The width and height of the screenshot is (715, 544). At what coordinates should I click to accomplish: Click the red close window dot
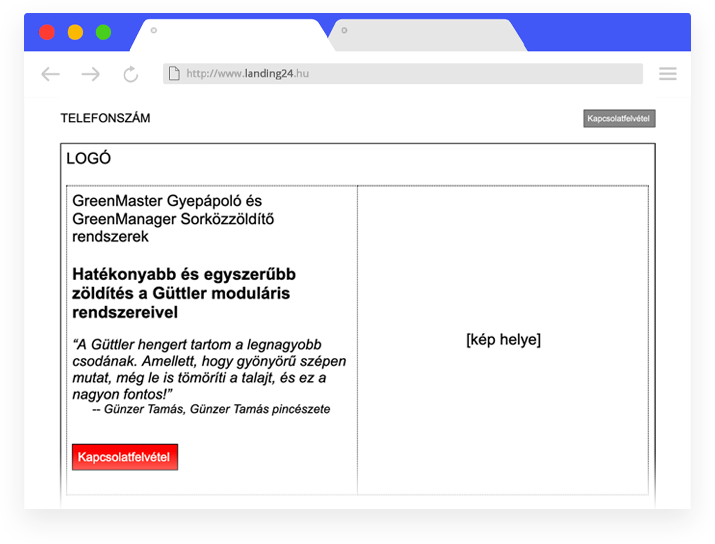[47, 32]
